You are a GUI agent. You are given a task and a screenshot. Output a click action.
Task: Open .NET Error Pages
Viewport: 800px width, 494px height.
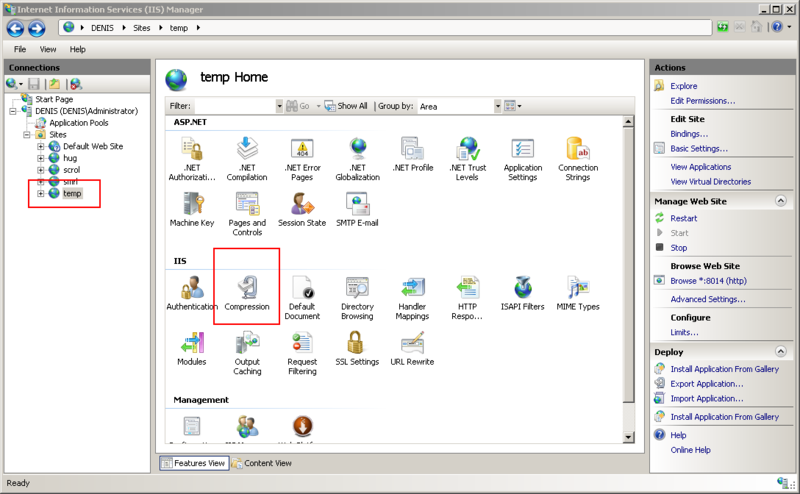tap(302, 158)
